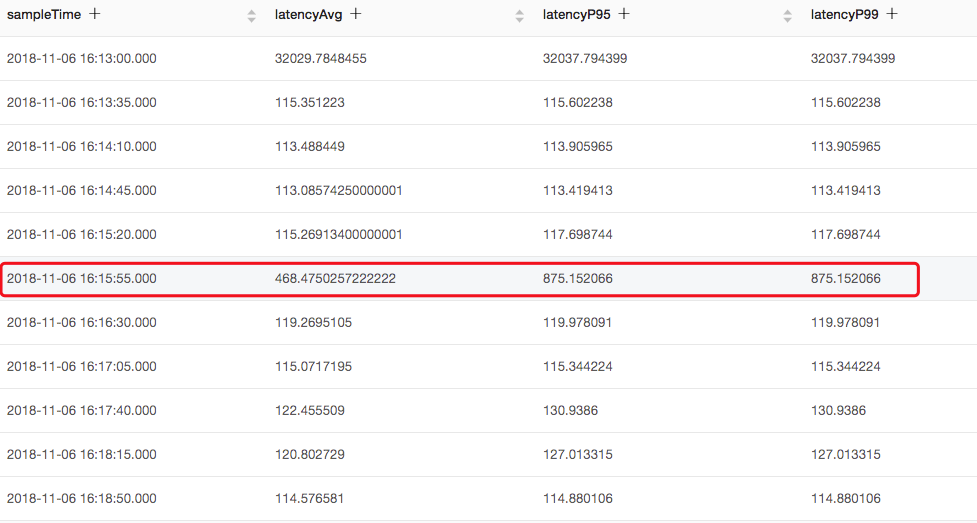Select highlighted timestamp 2018-11-06 16:15:55.000

pos(82,279)
